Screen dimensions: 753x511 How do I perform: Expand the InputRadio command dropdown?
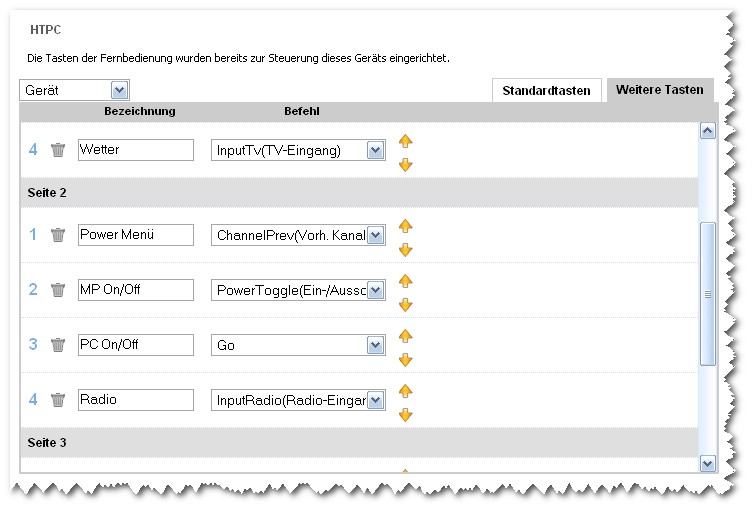tap(375, 400)
